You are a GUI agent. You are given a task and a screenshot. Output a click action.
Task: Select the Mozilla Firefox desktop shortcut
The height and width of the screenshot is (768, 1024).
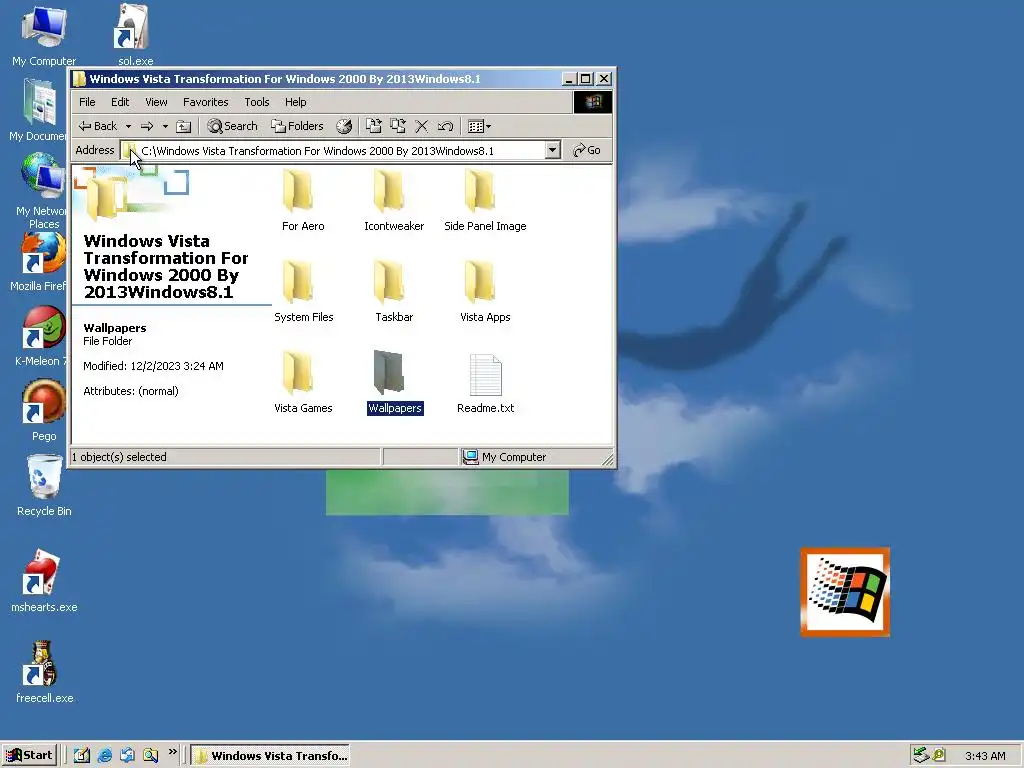(39, 261)
